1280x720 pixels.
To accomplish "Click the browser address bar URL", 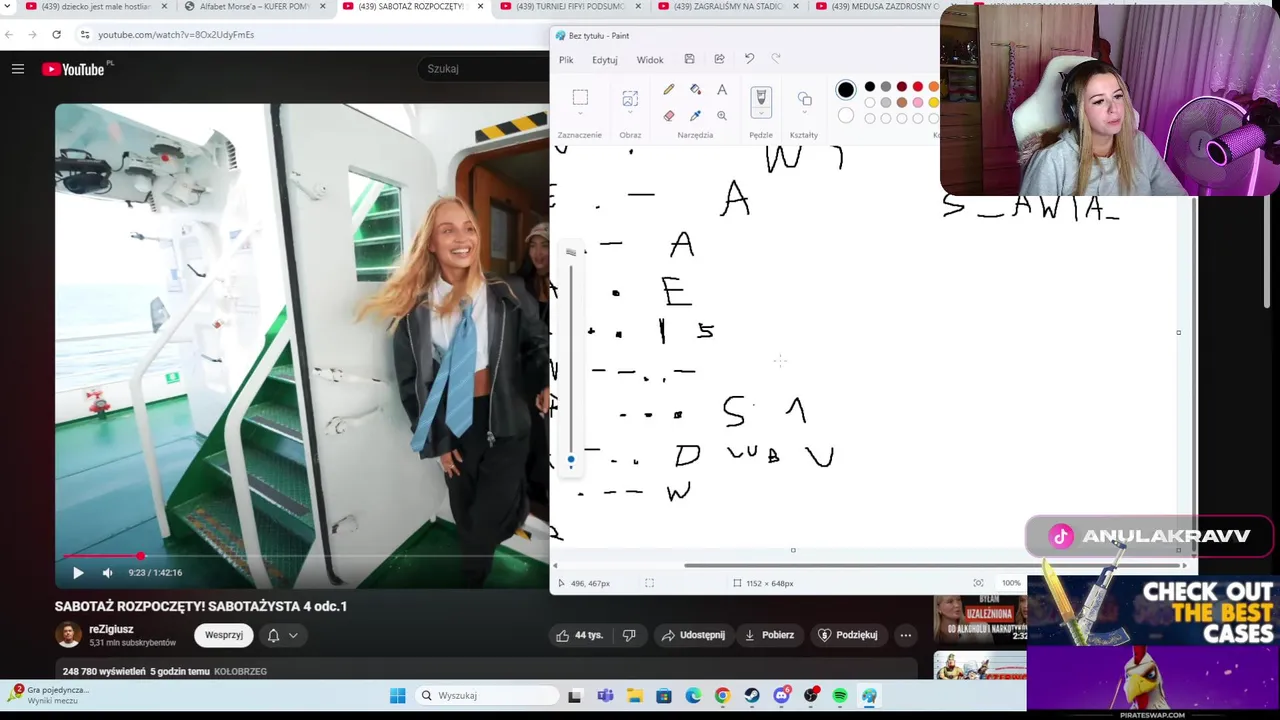I will pyautogui.click(x=176, y=34).
